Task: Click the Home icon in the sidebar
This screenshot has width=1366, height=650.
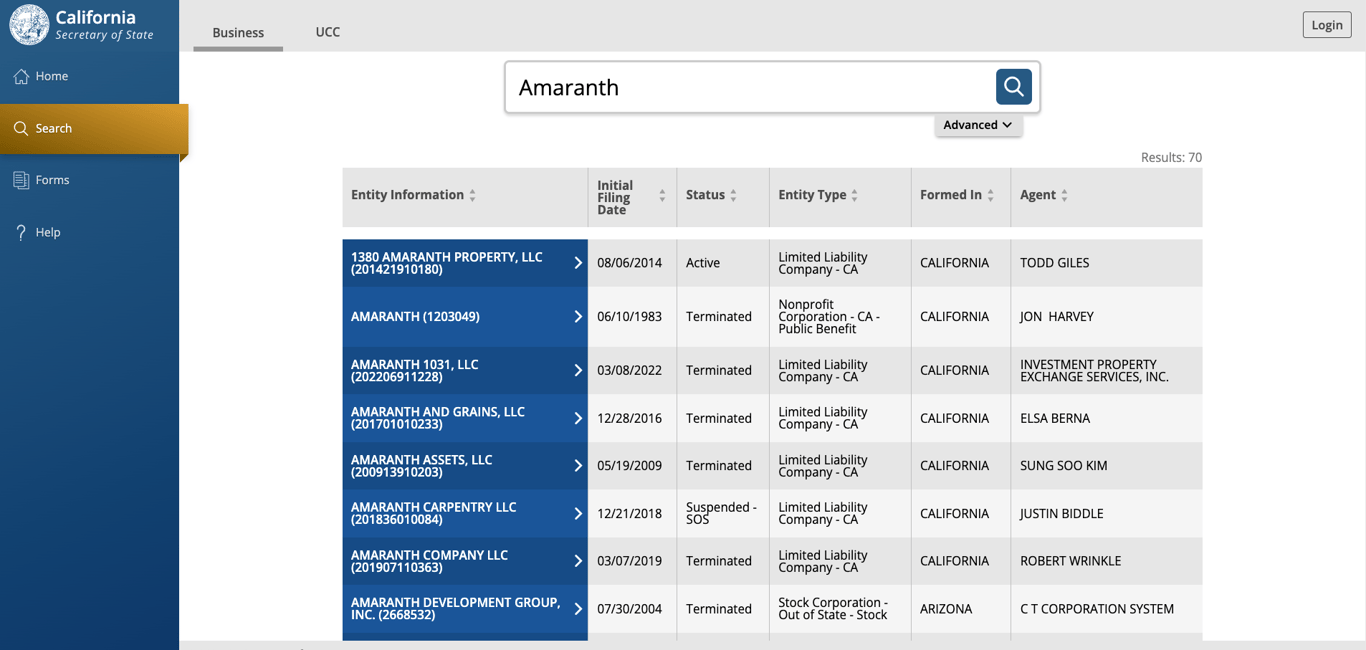Action: (20, 76)
